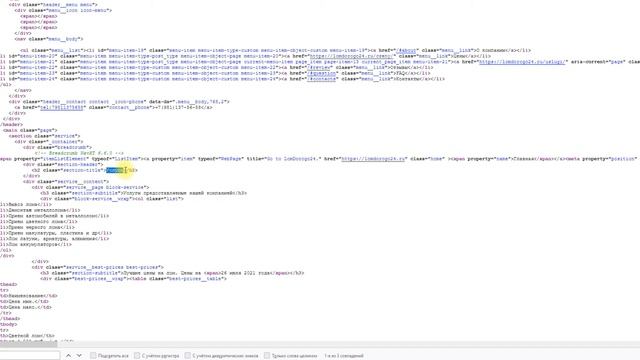
Task: Open the /#about href link
Action: tap(407, 50)
